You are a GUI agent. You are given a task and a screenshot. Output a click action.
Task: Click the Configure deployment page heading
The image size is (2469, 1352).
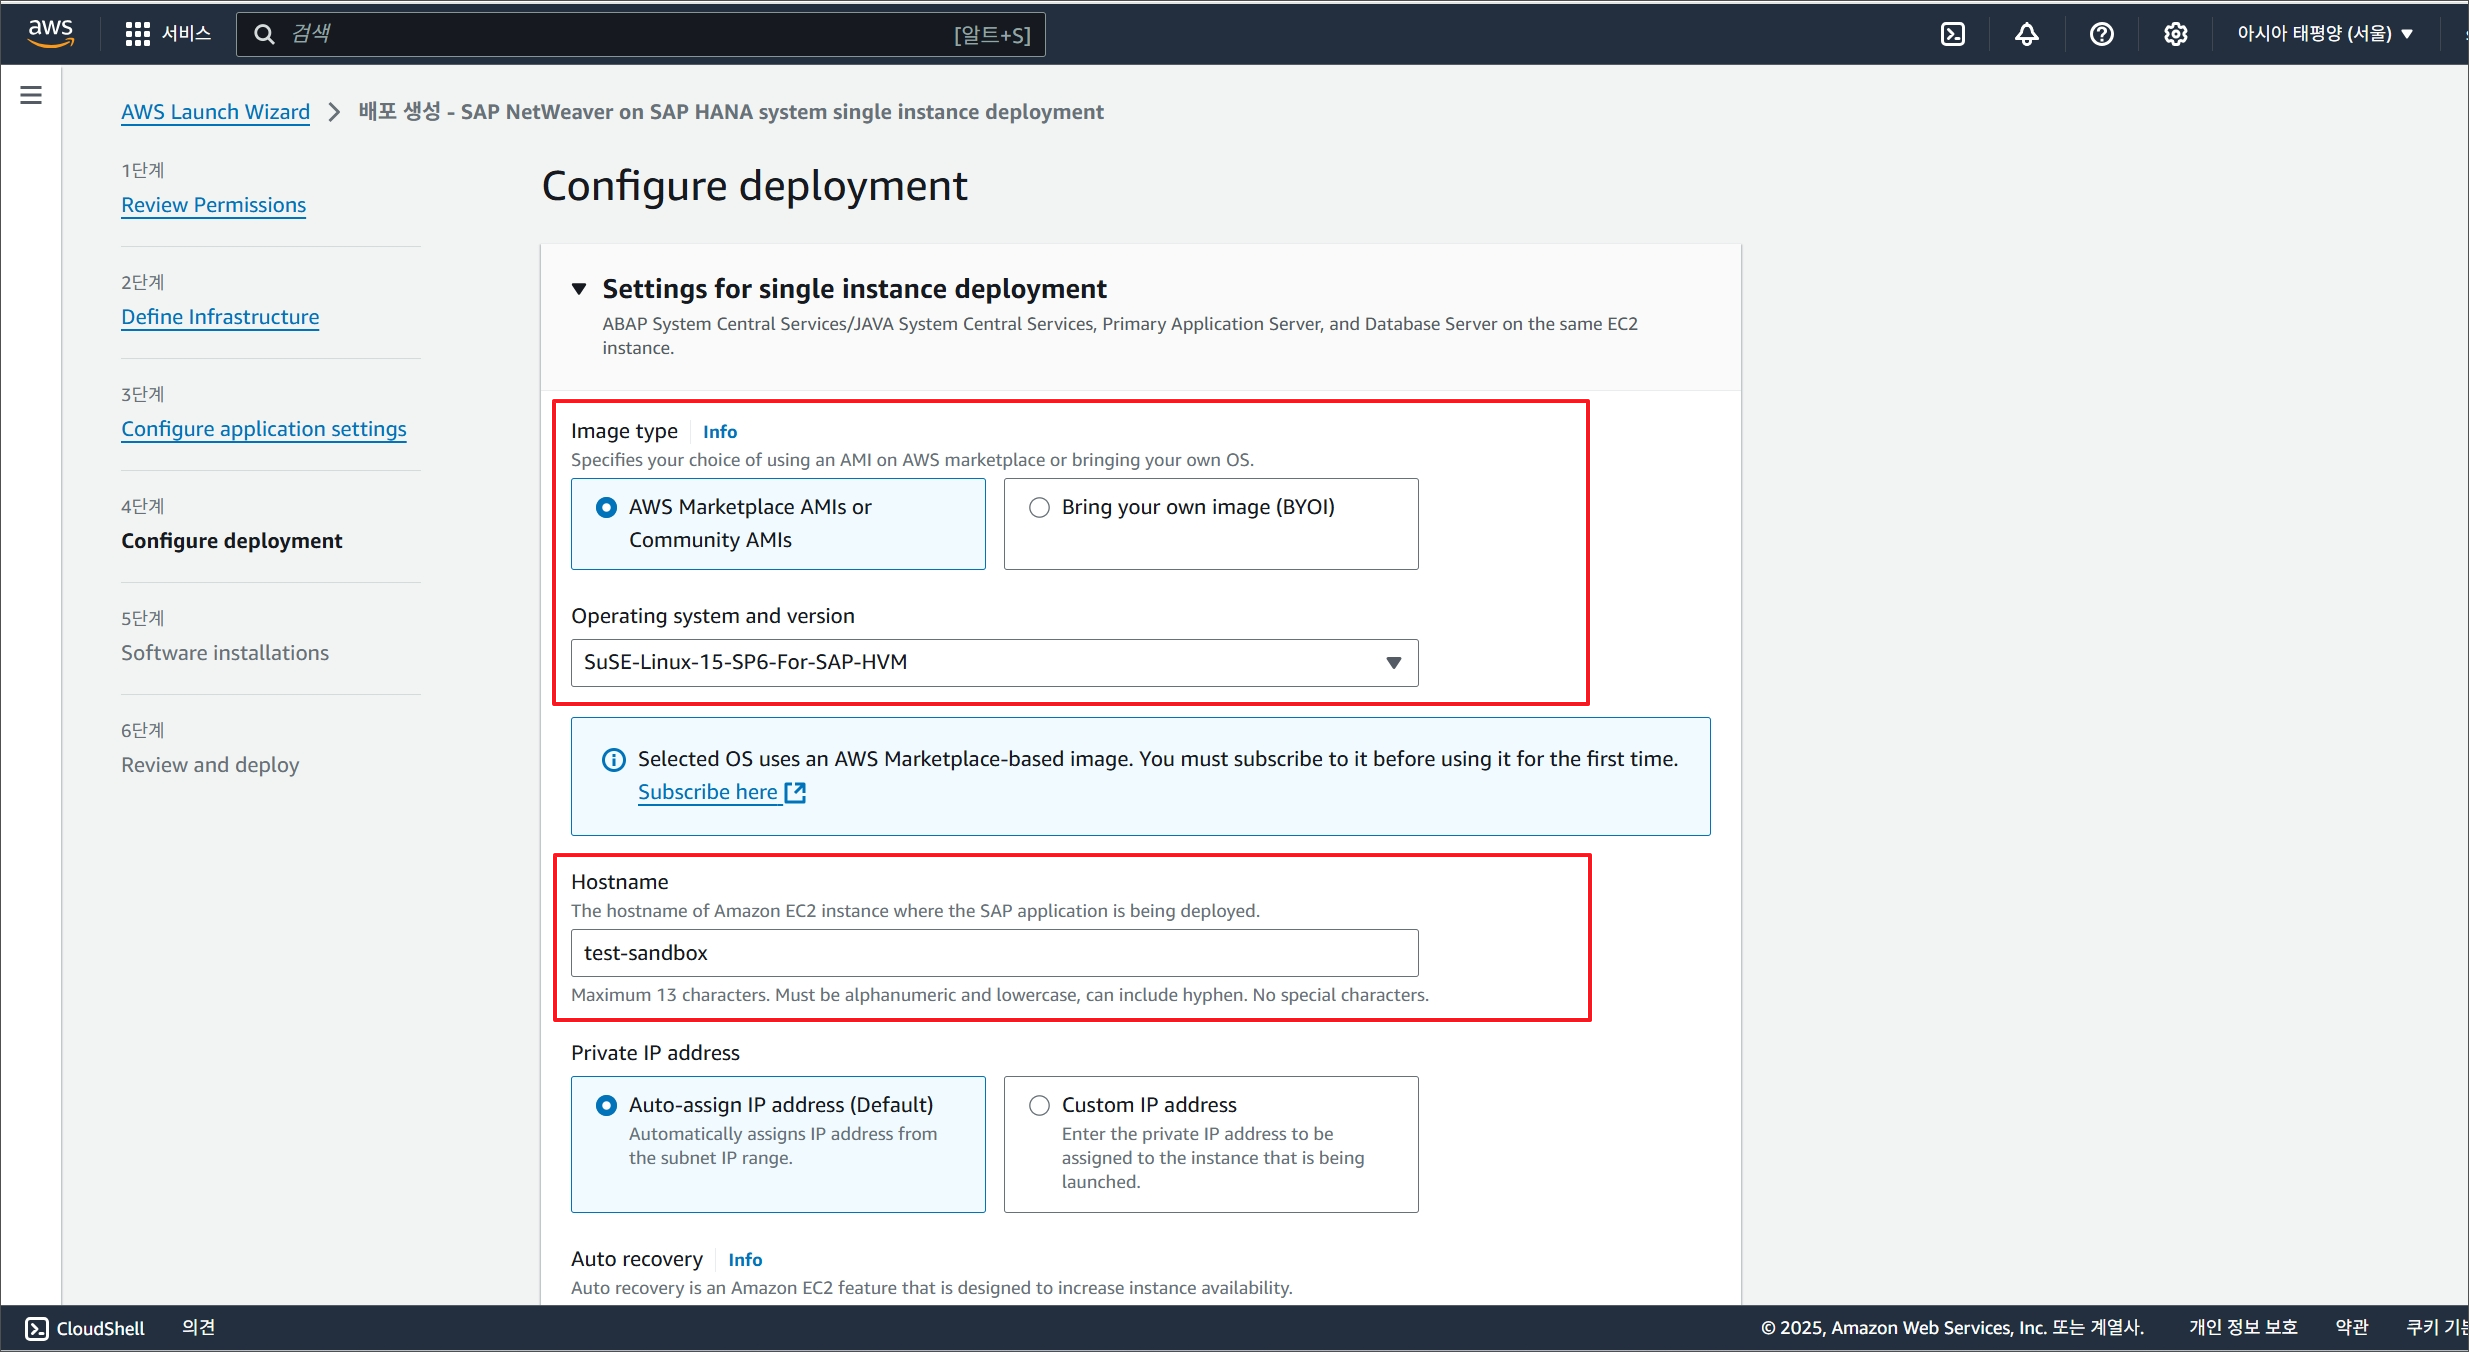pyautogui.click(x=754, y=186)
